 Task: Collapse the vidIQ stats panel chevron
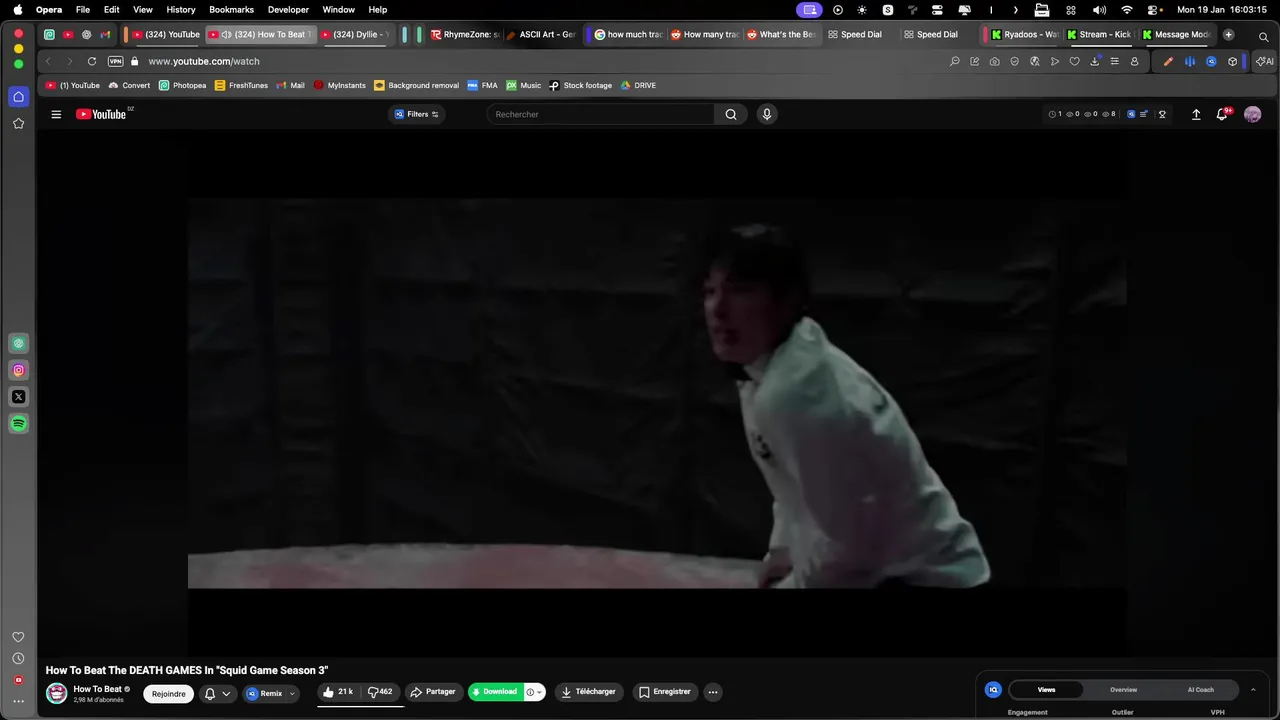tap(1253, 690)
